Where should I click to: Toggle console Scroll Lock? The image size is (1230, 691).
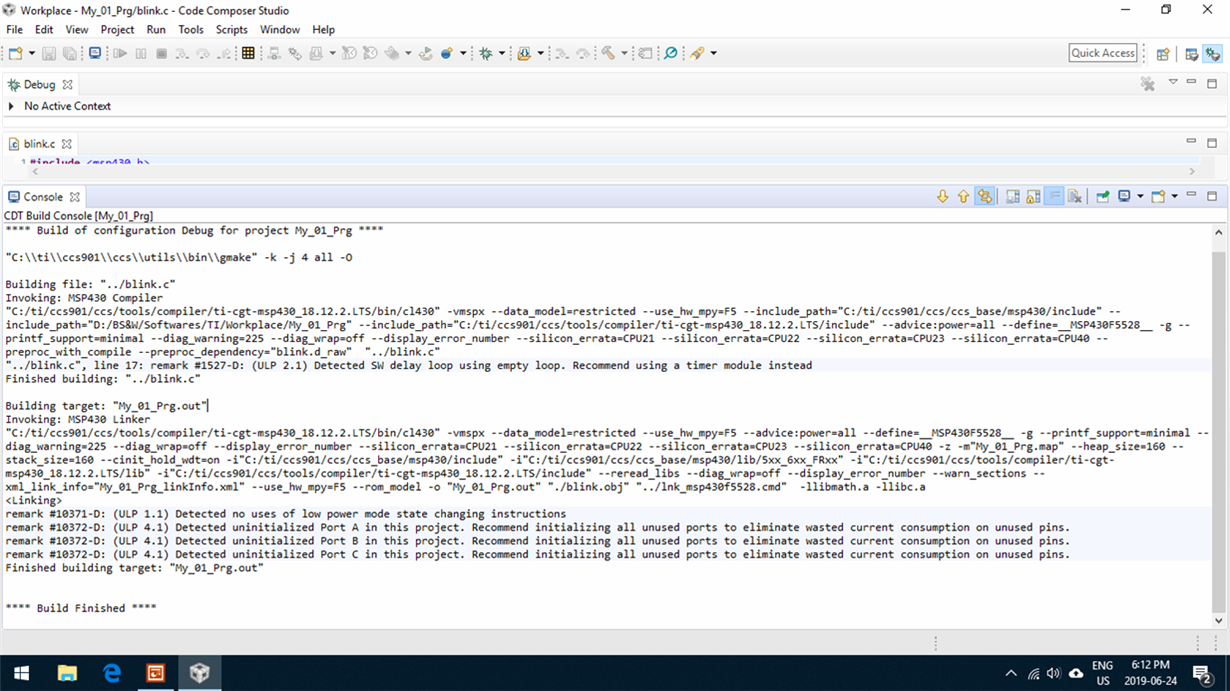(1033, 197)
